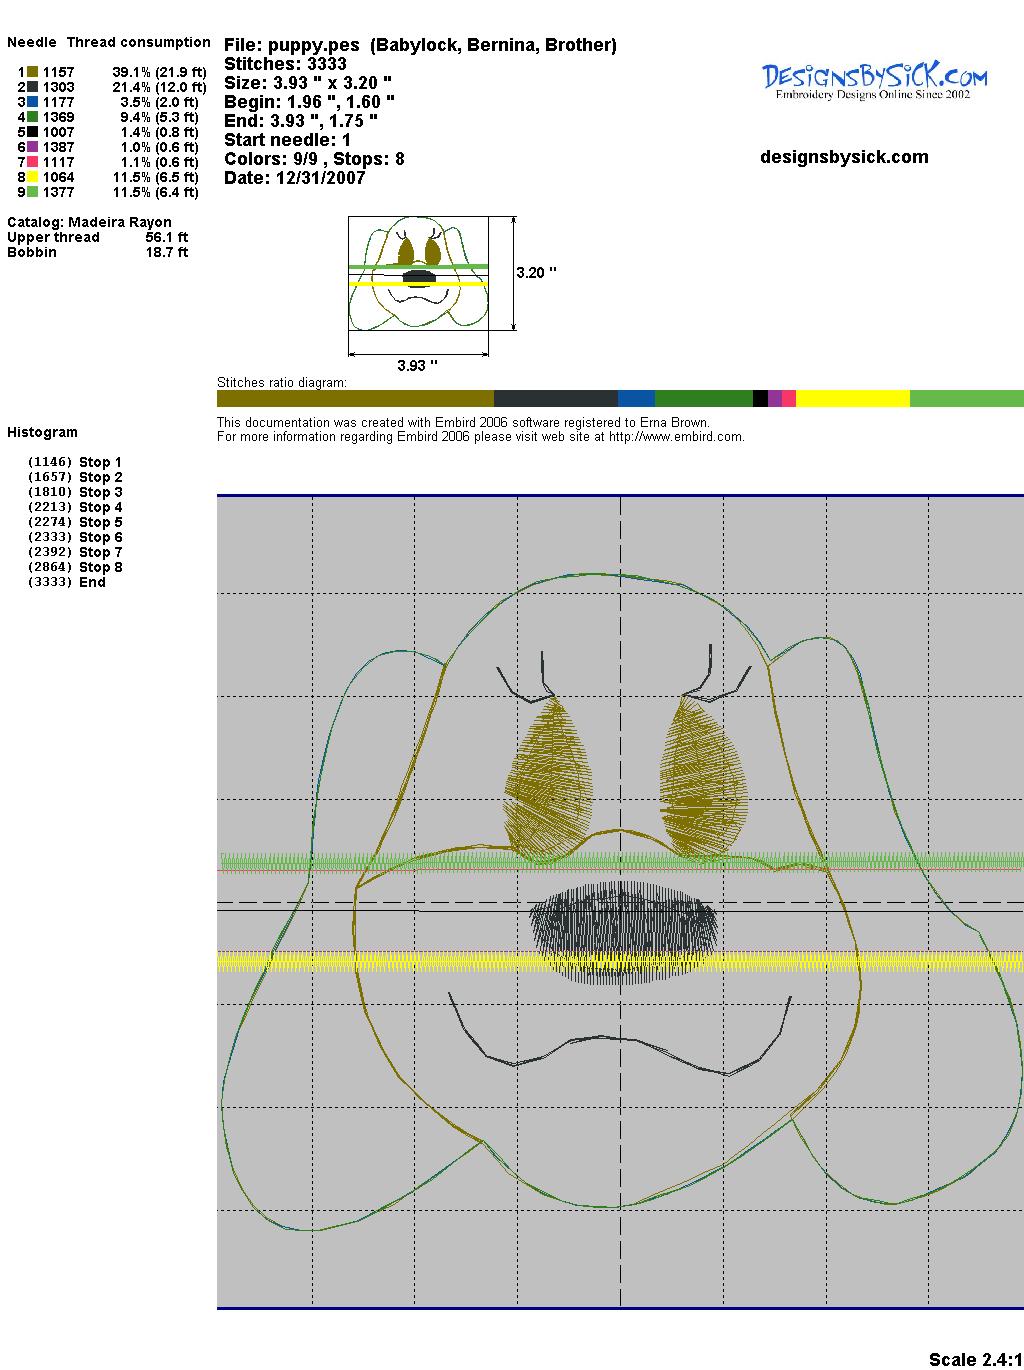Click the Catalog: Madeira Rayon label
Image resolution: width=1024 pixels, height=1370 pixels.
(x=89, y=222)
